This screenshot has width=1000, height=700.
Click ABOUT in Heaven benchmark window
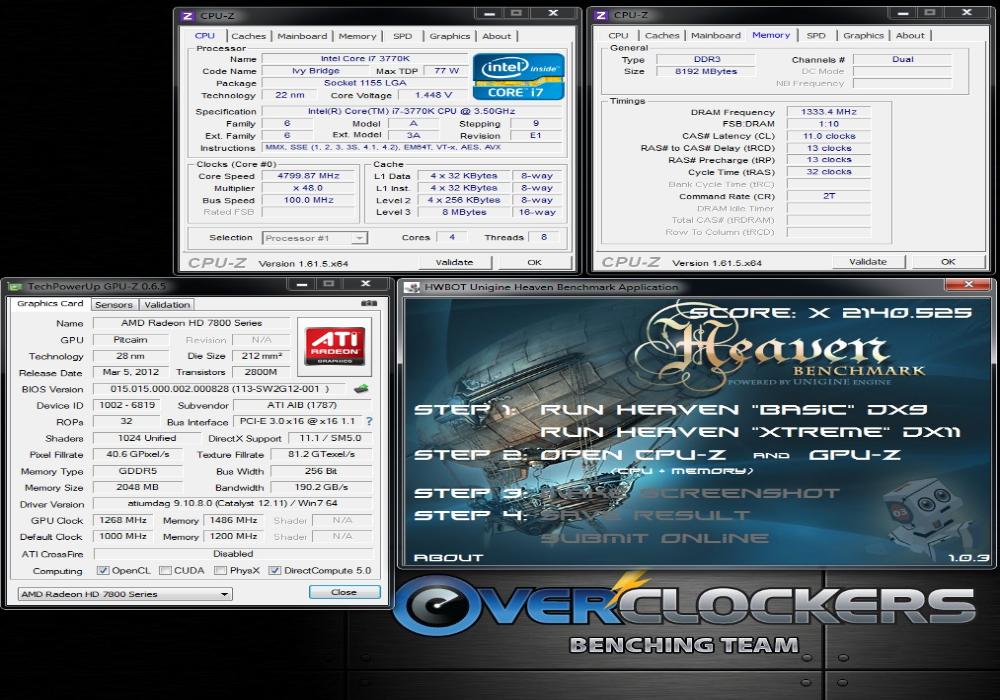coord(448,557)
